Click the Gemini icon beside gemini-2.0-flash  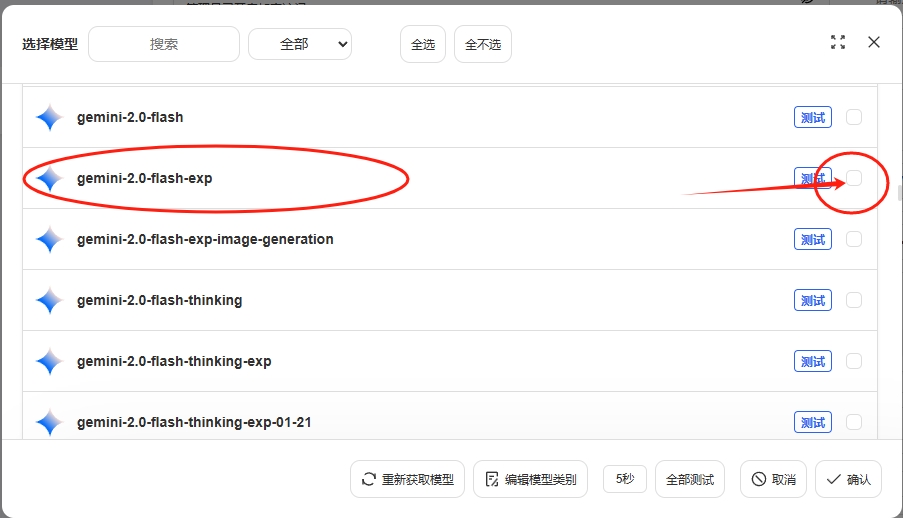click(x=50, y=118)
